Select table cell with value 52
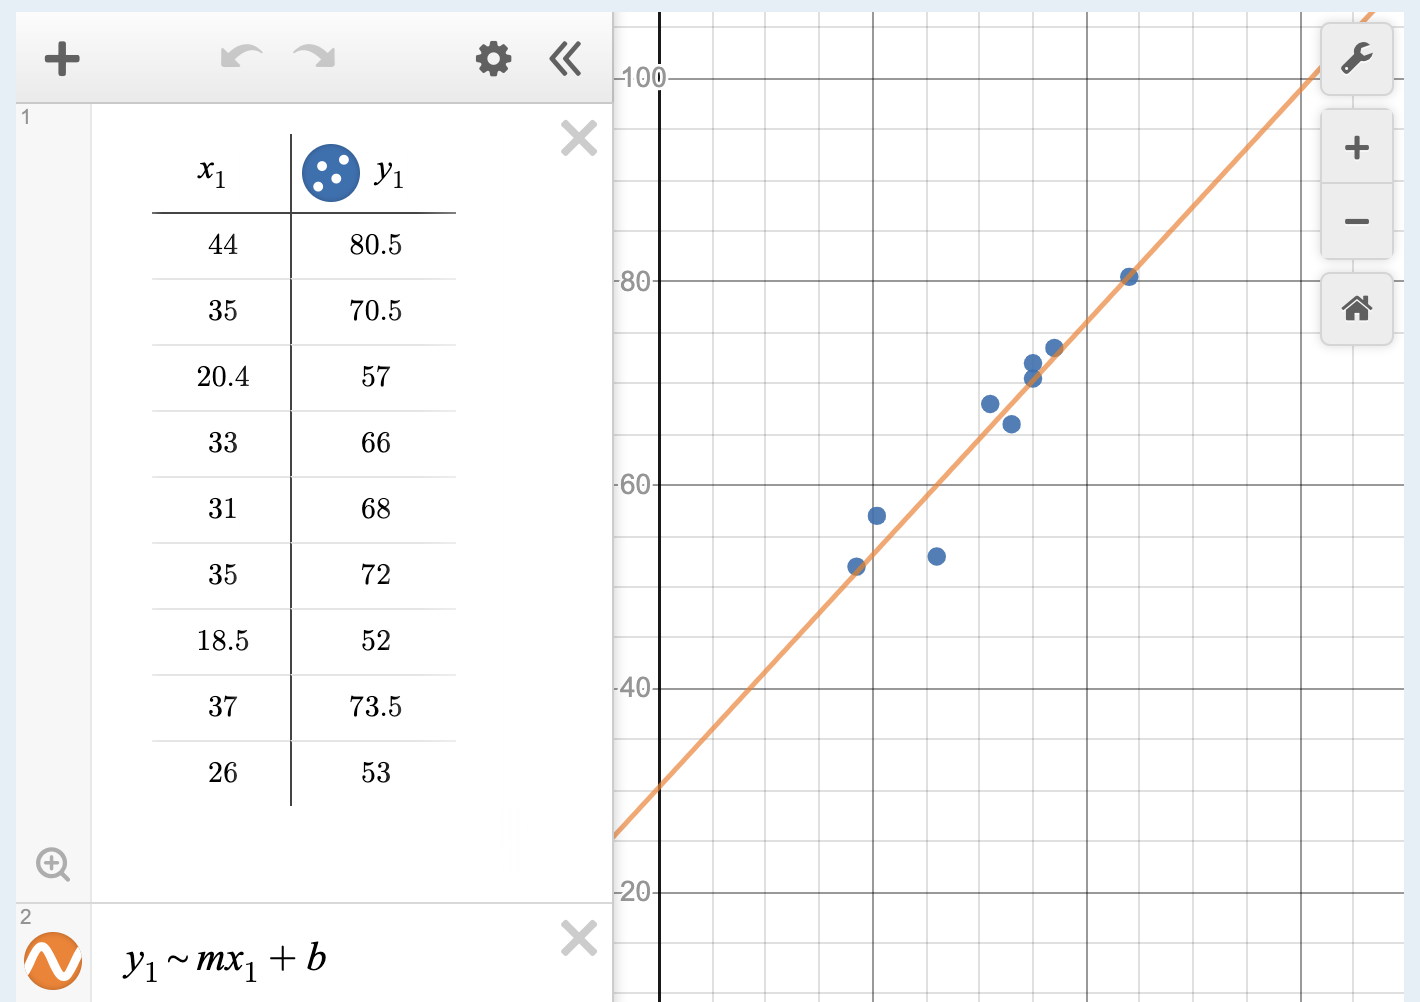Image resolution: width=1420 pixels, height=1002 pixels. (x=375, y=641)
